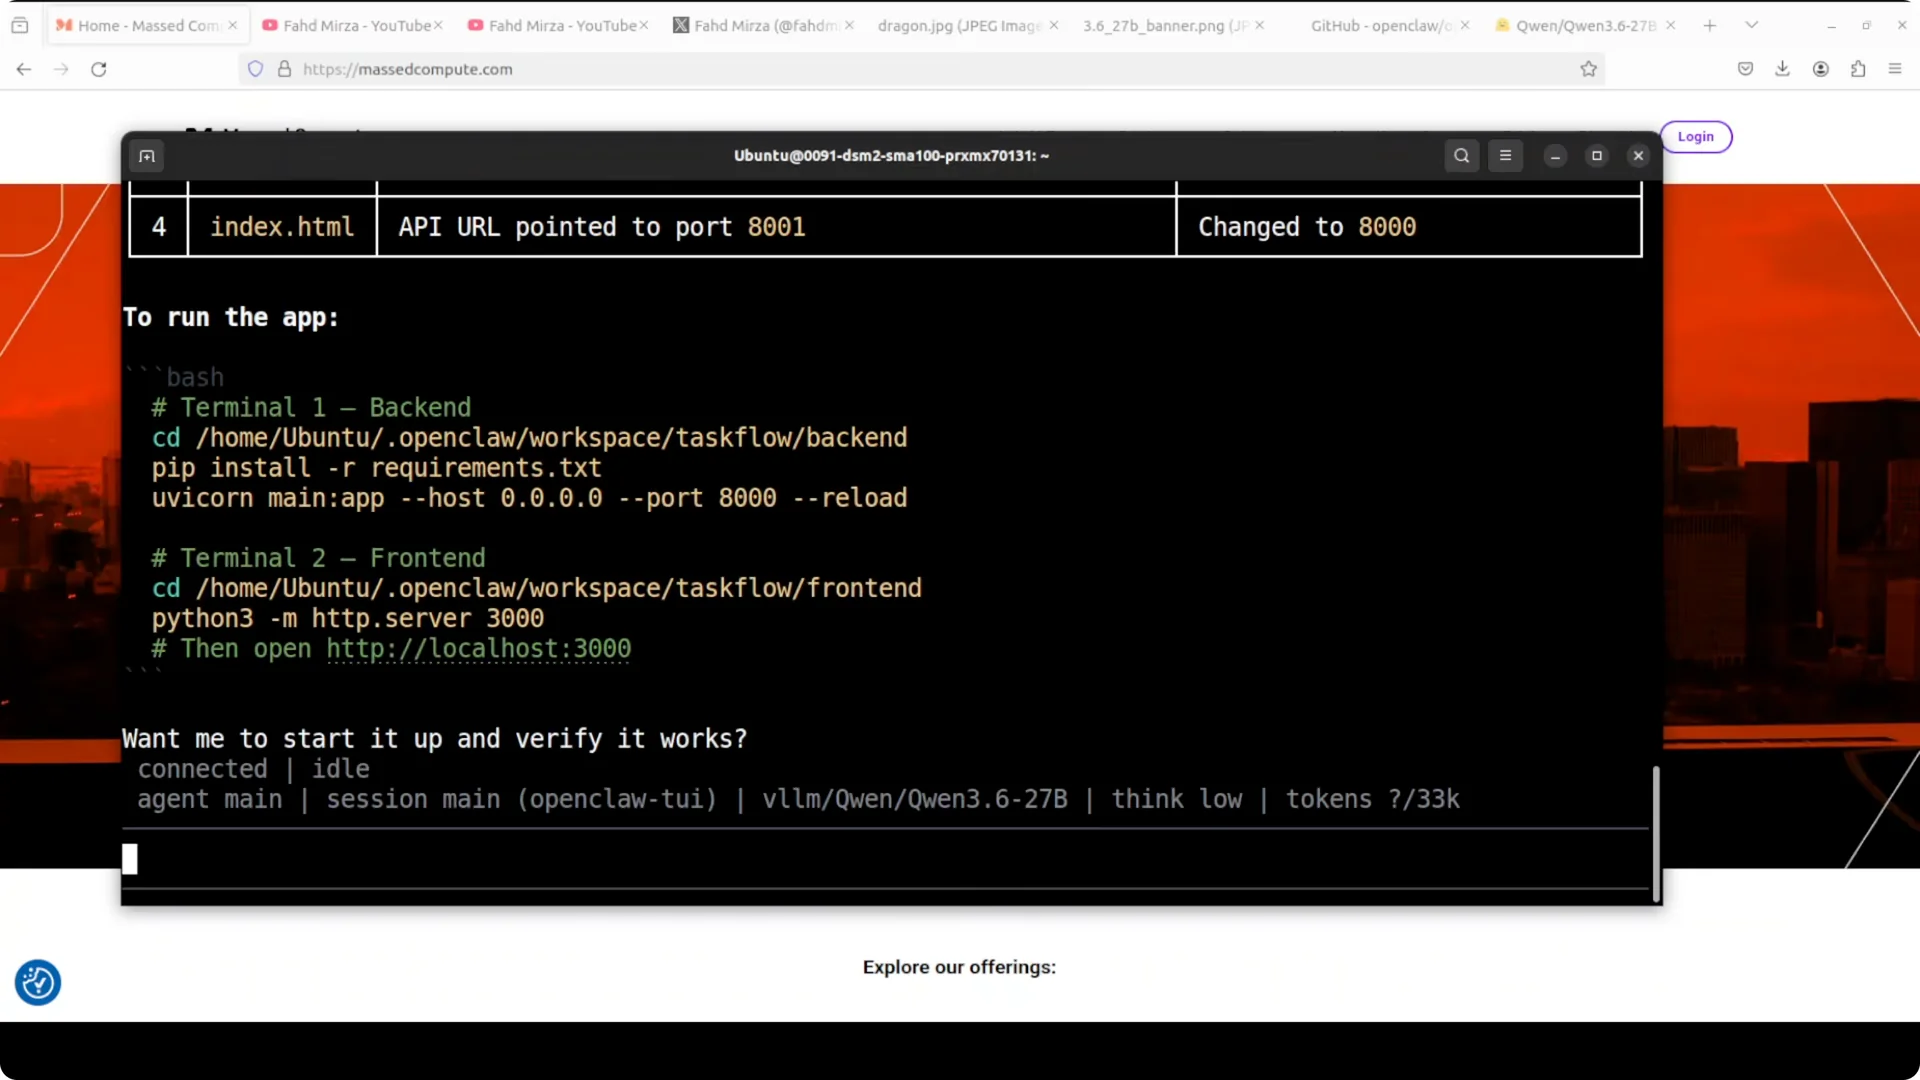
Task: Open the Firefox View icon
Action: (x=20, y=26)
